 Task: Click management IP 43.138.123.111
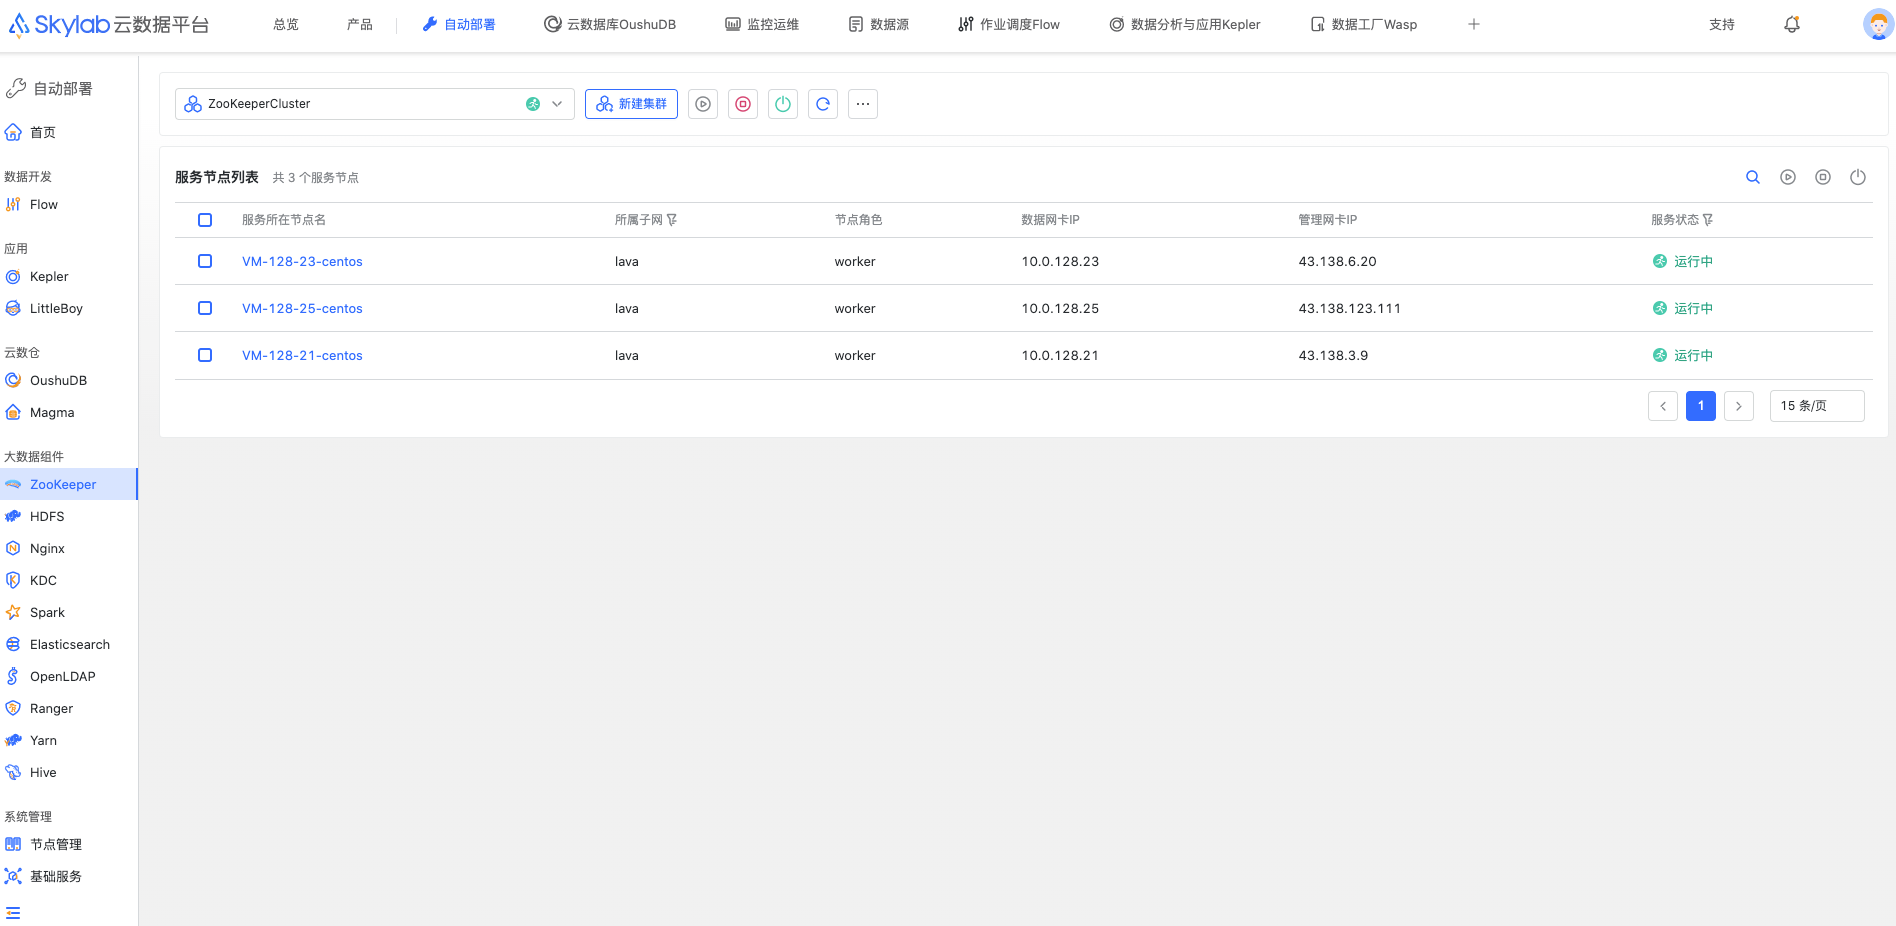1349,308
